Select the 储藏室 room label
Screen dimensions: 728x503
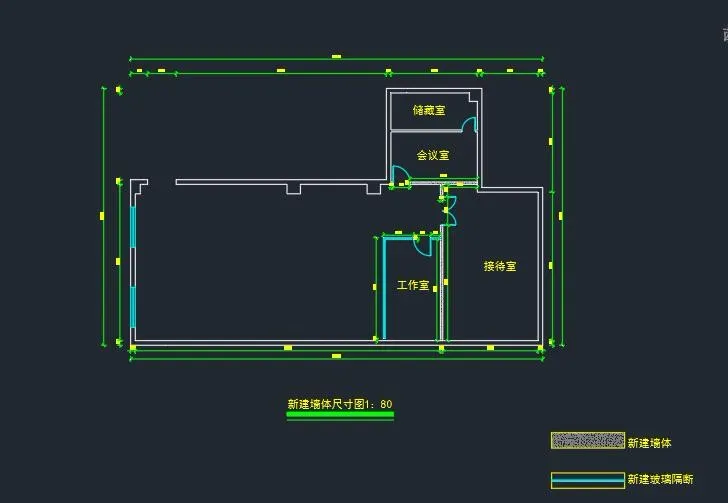(x=429, y=110)
